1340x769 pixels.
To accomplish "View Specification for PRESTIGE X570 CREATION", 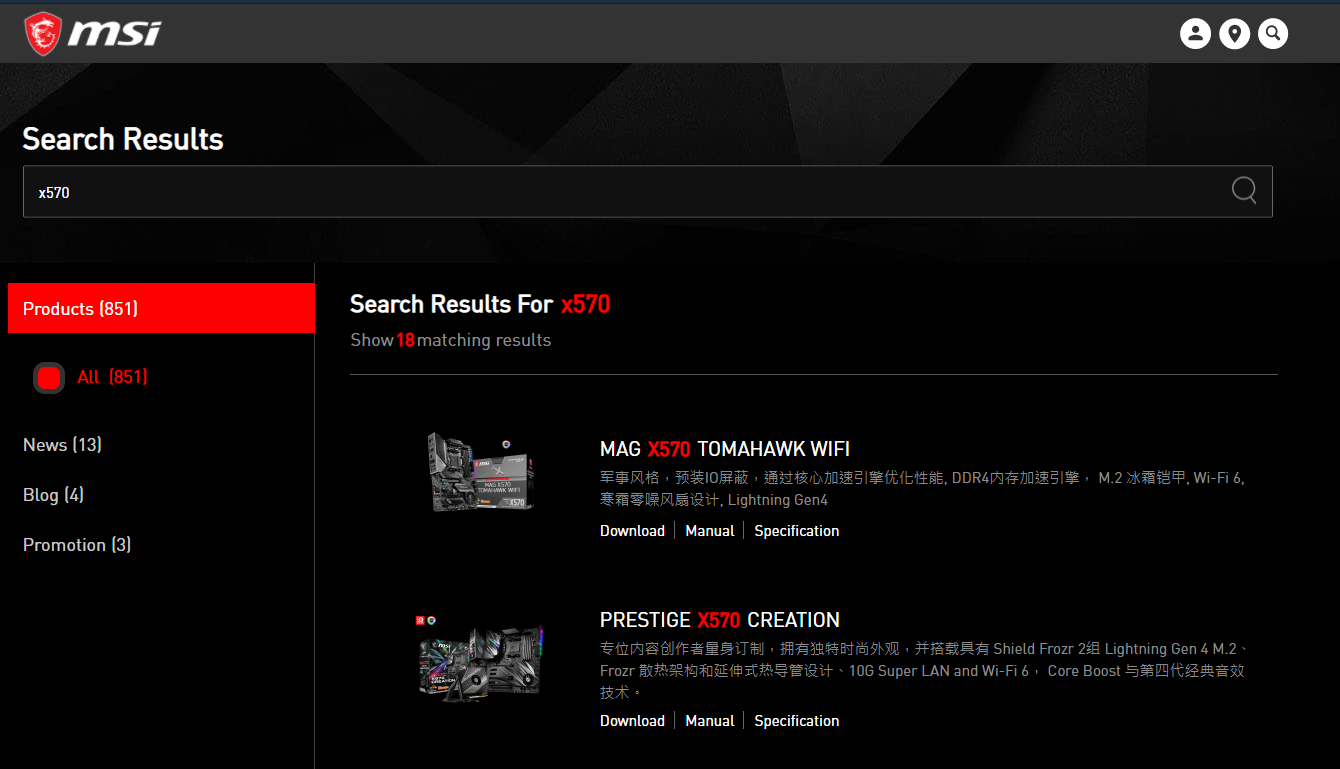I will (x=796, y=721).
